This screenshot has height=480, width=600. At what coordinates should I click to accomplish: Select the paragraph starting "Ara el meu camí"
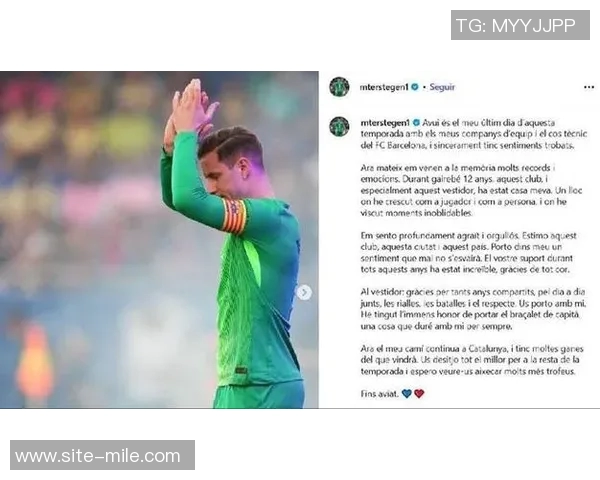[x=472, y=360]
